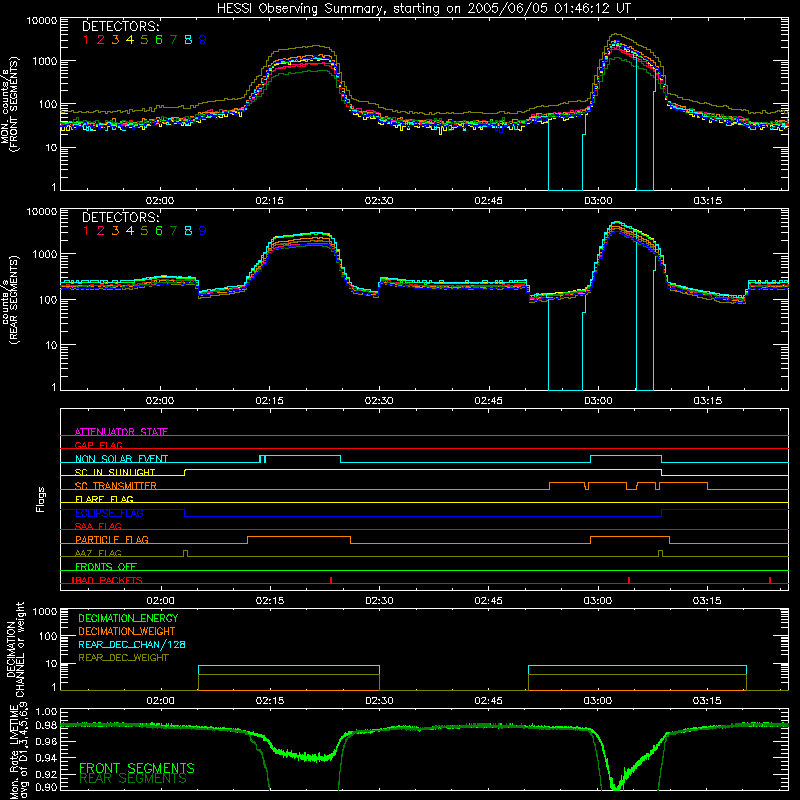
Task: Click '0.90' tick on the livetime axis
Action: (46, 787)
